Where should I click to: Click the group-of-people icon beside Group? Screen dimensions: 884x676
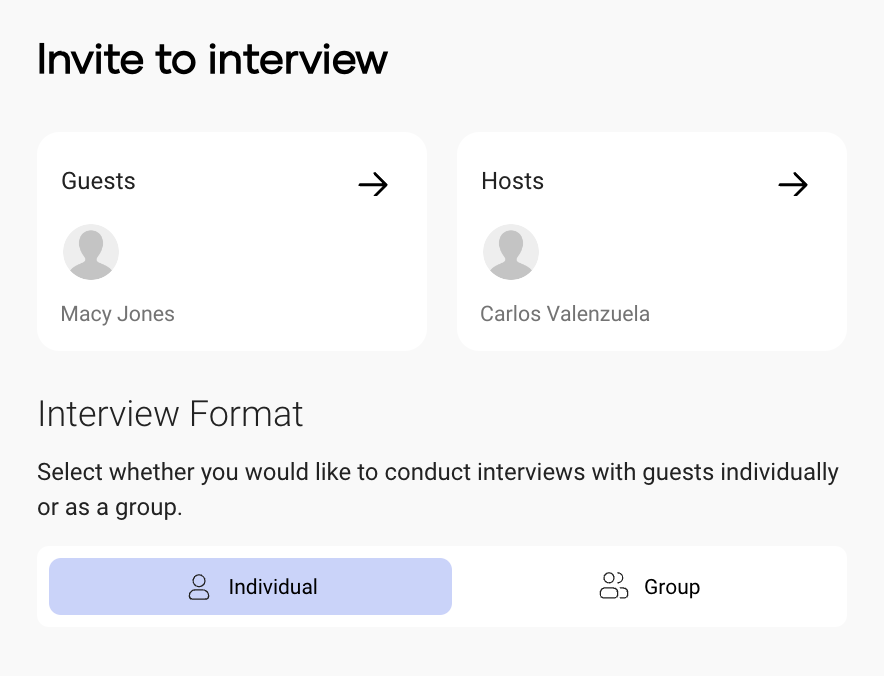point(613,587)
